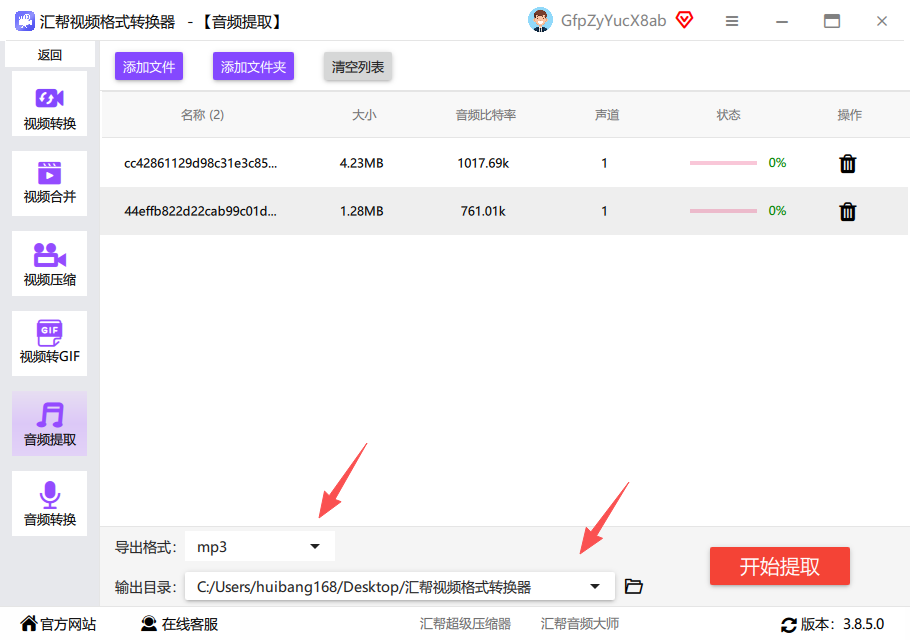Start extraction with 开始提取 button
This screenshot has height=640, width=910.
point(779,566)
